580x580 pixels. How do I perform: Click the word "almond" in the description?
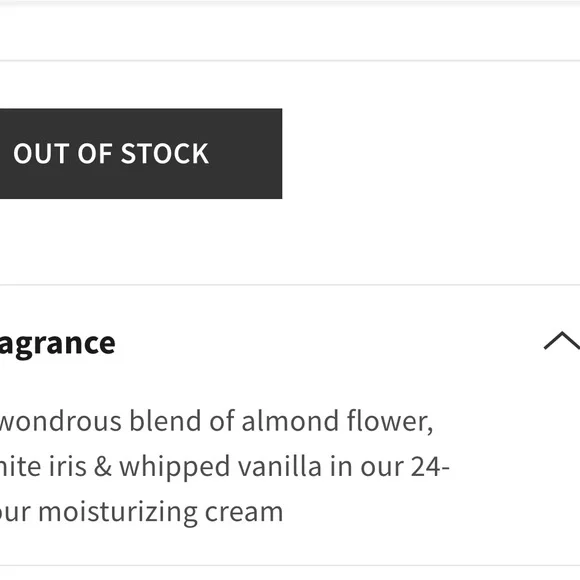(290, 421)
